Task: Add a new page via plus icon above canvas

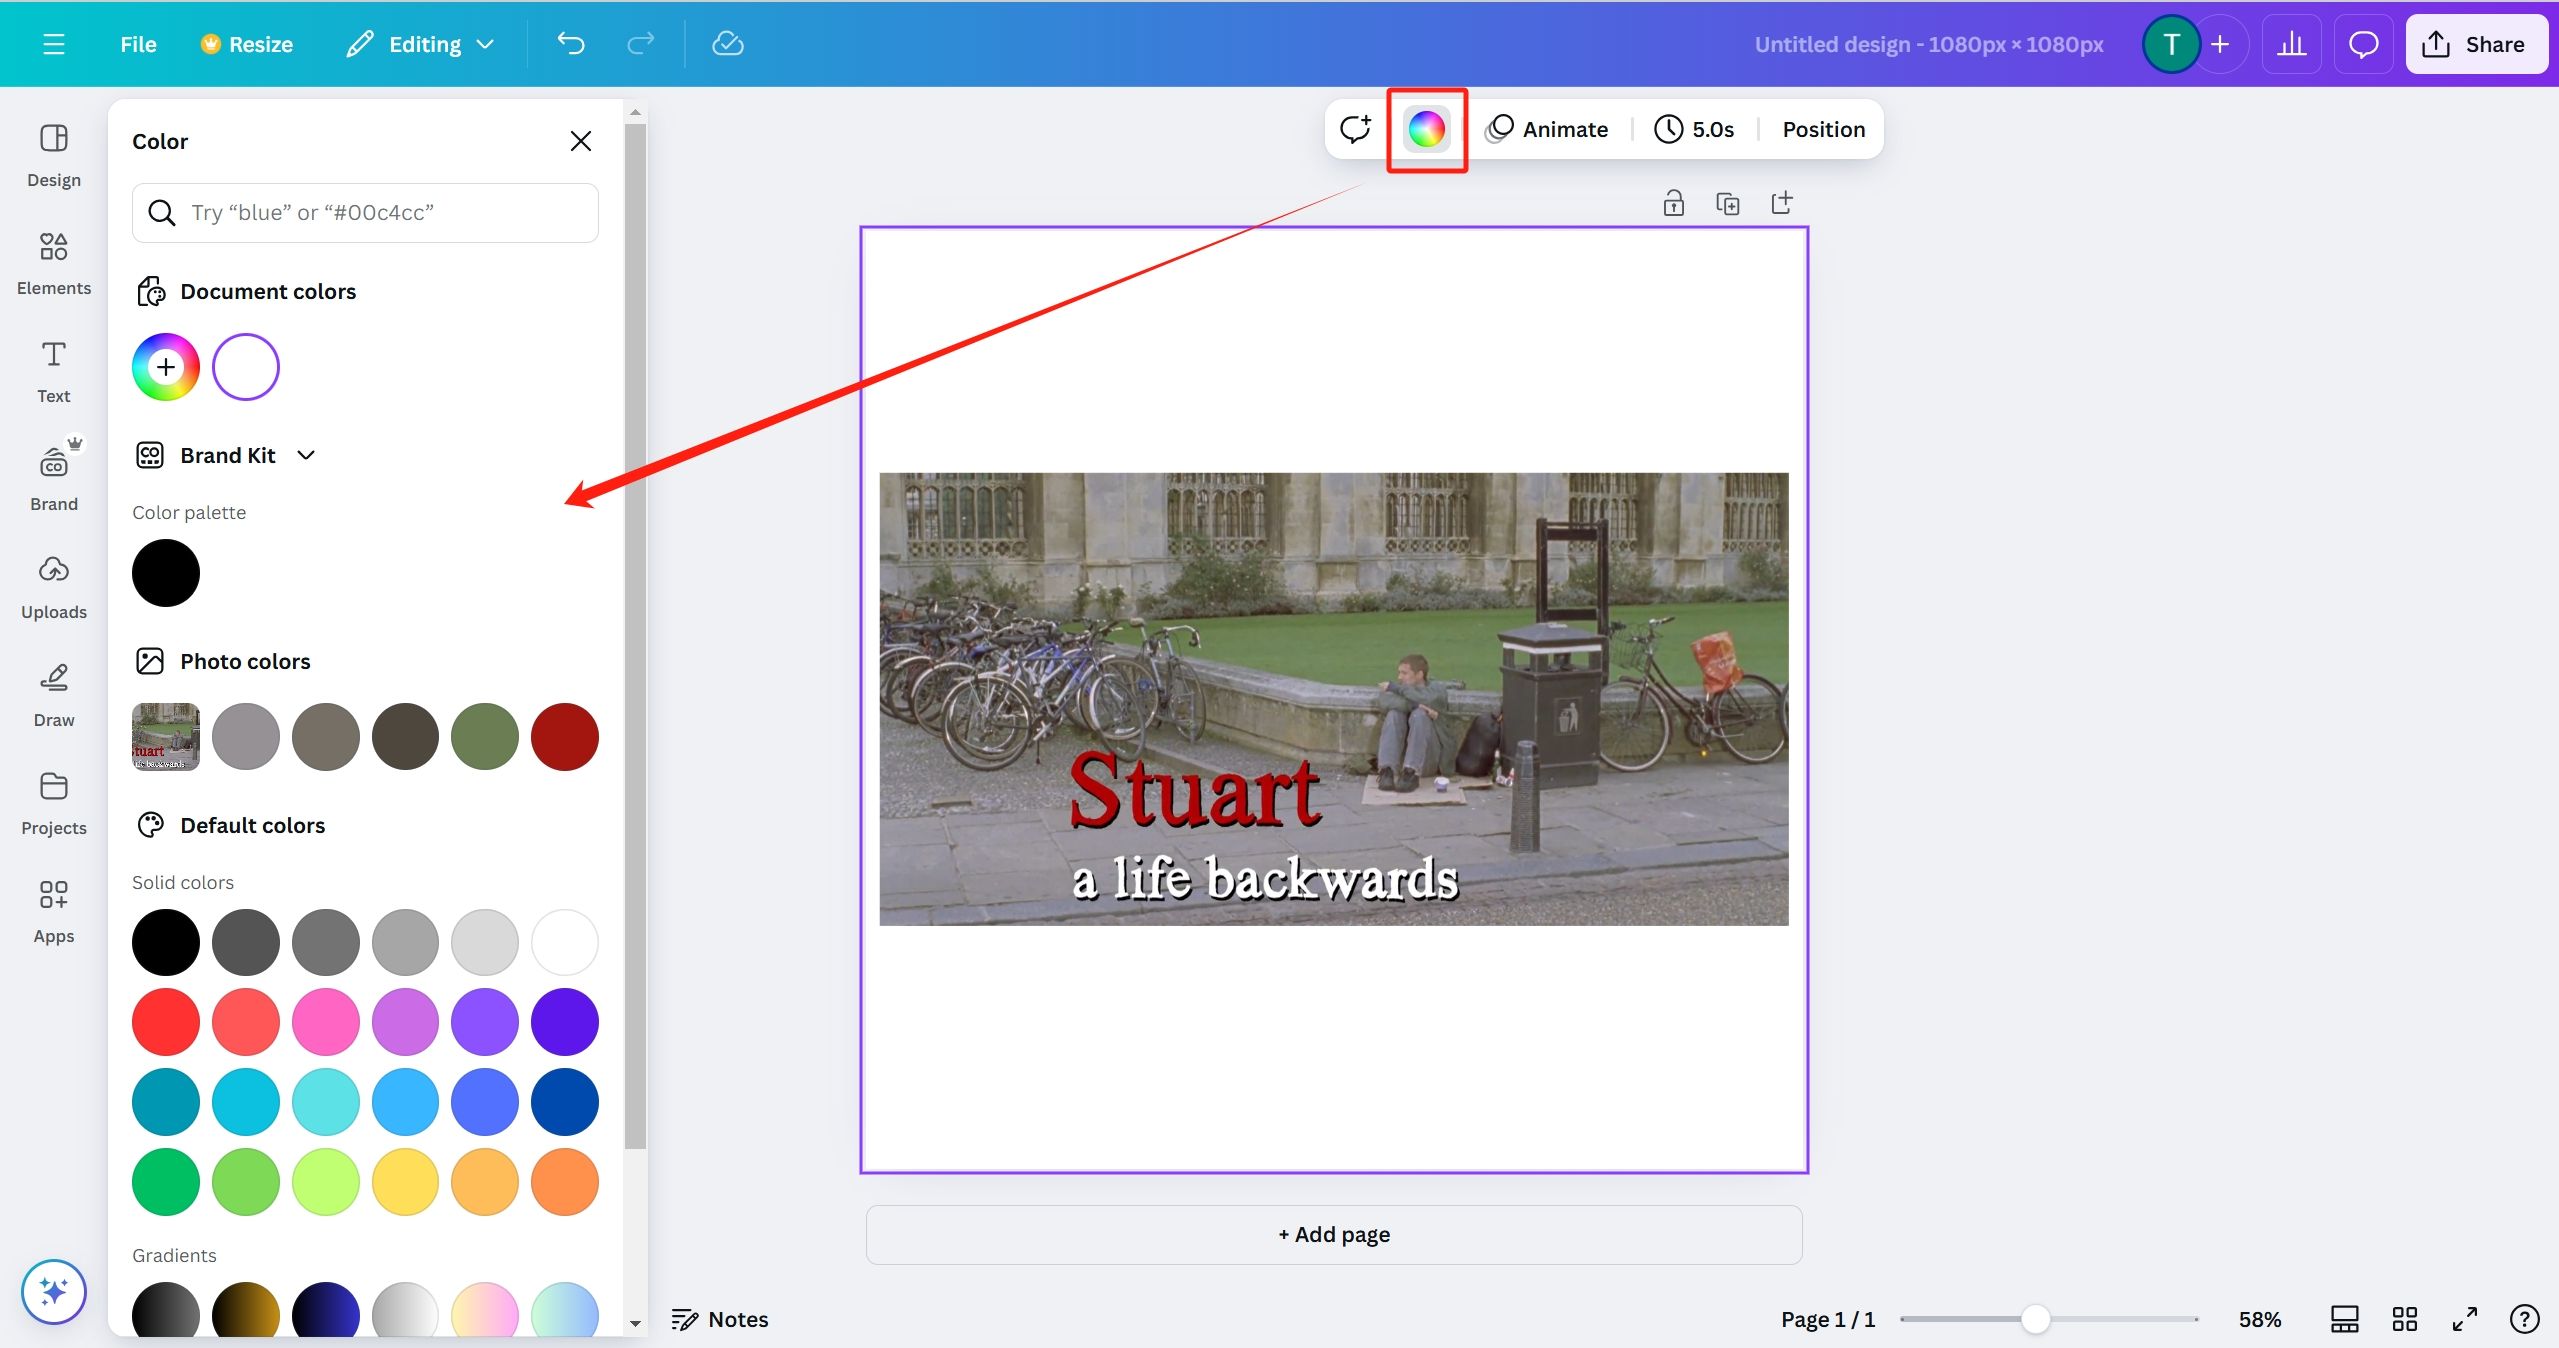Action: [x=1782, y=203]
